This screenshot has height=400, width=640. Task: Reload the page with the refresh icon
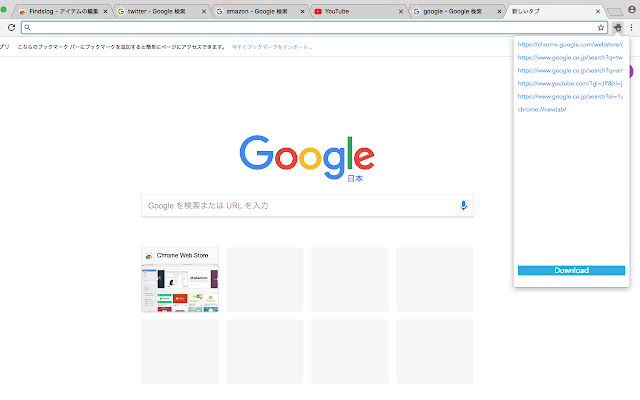coord(11,27)
